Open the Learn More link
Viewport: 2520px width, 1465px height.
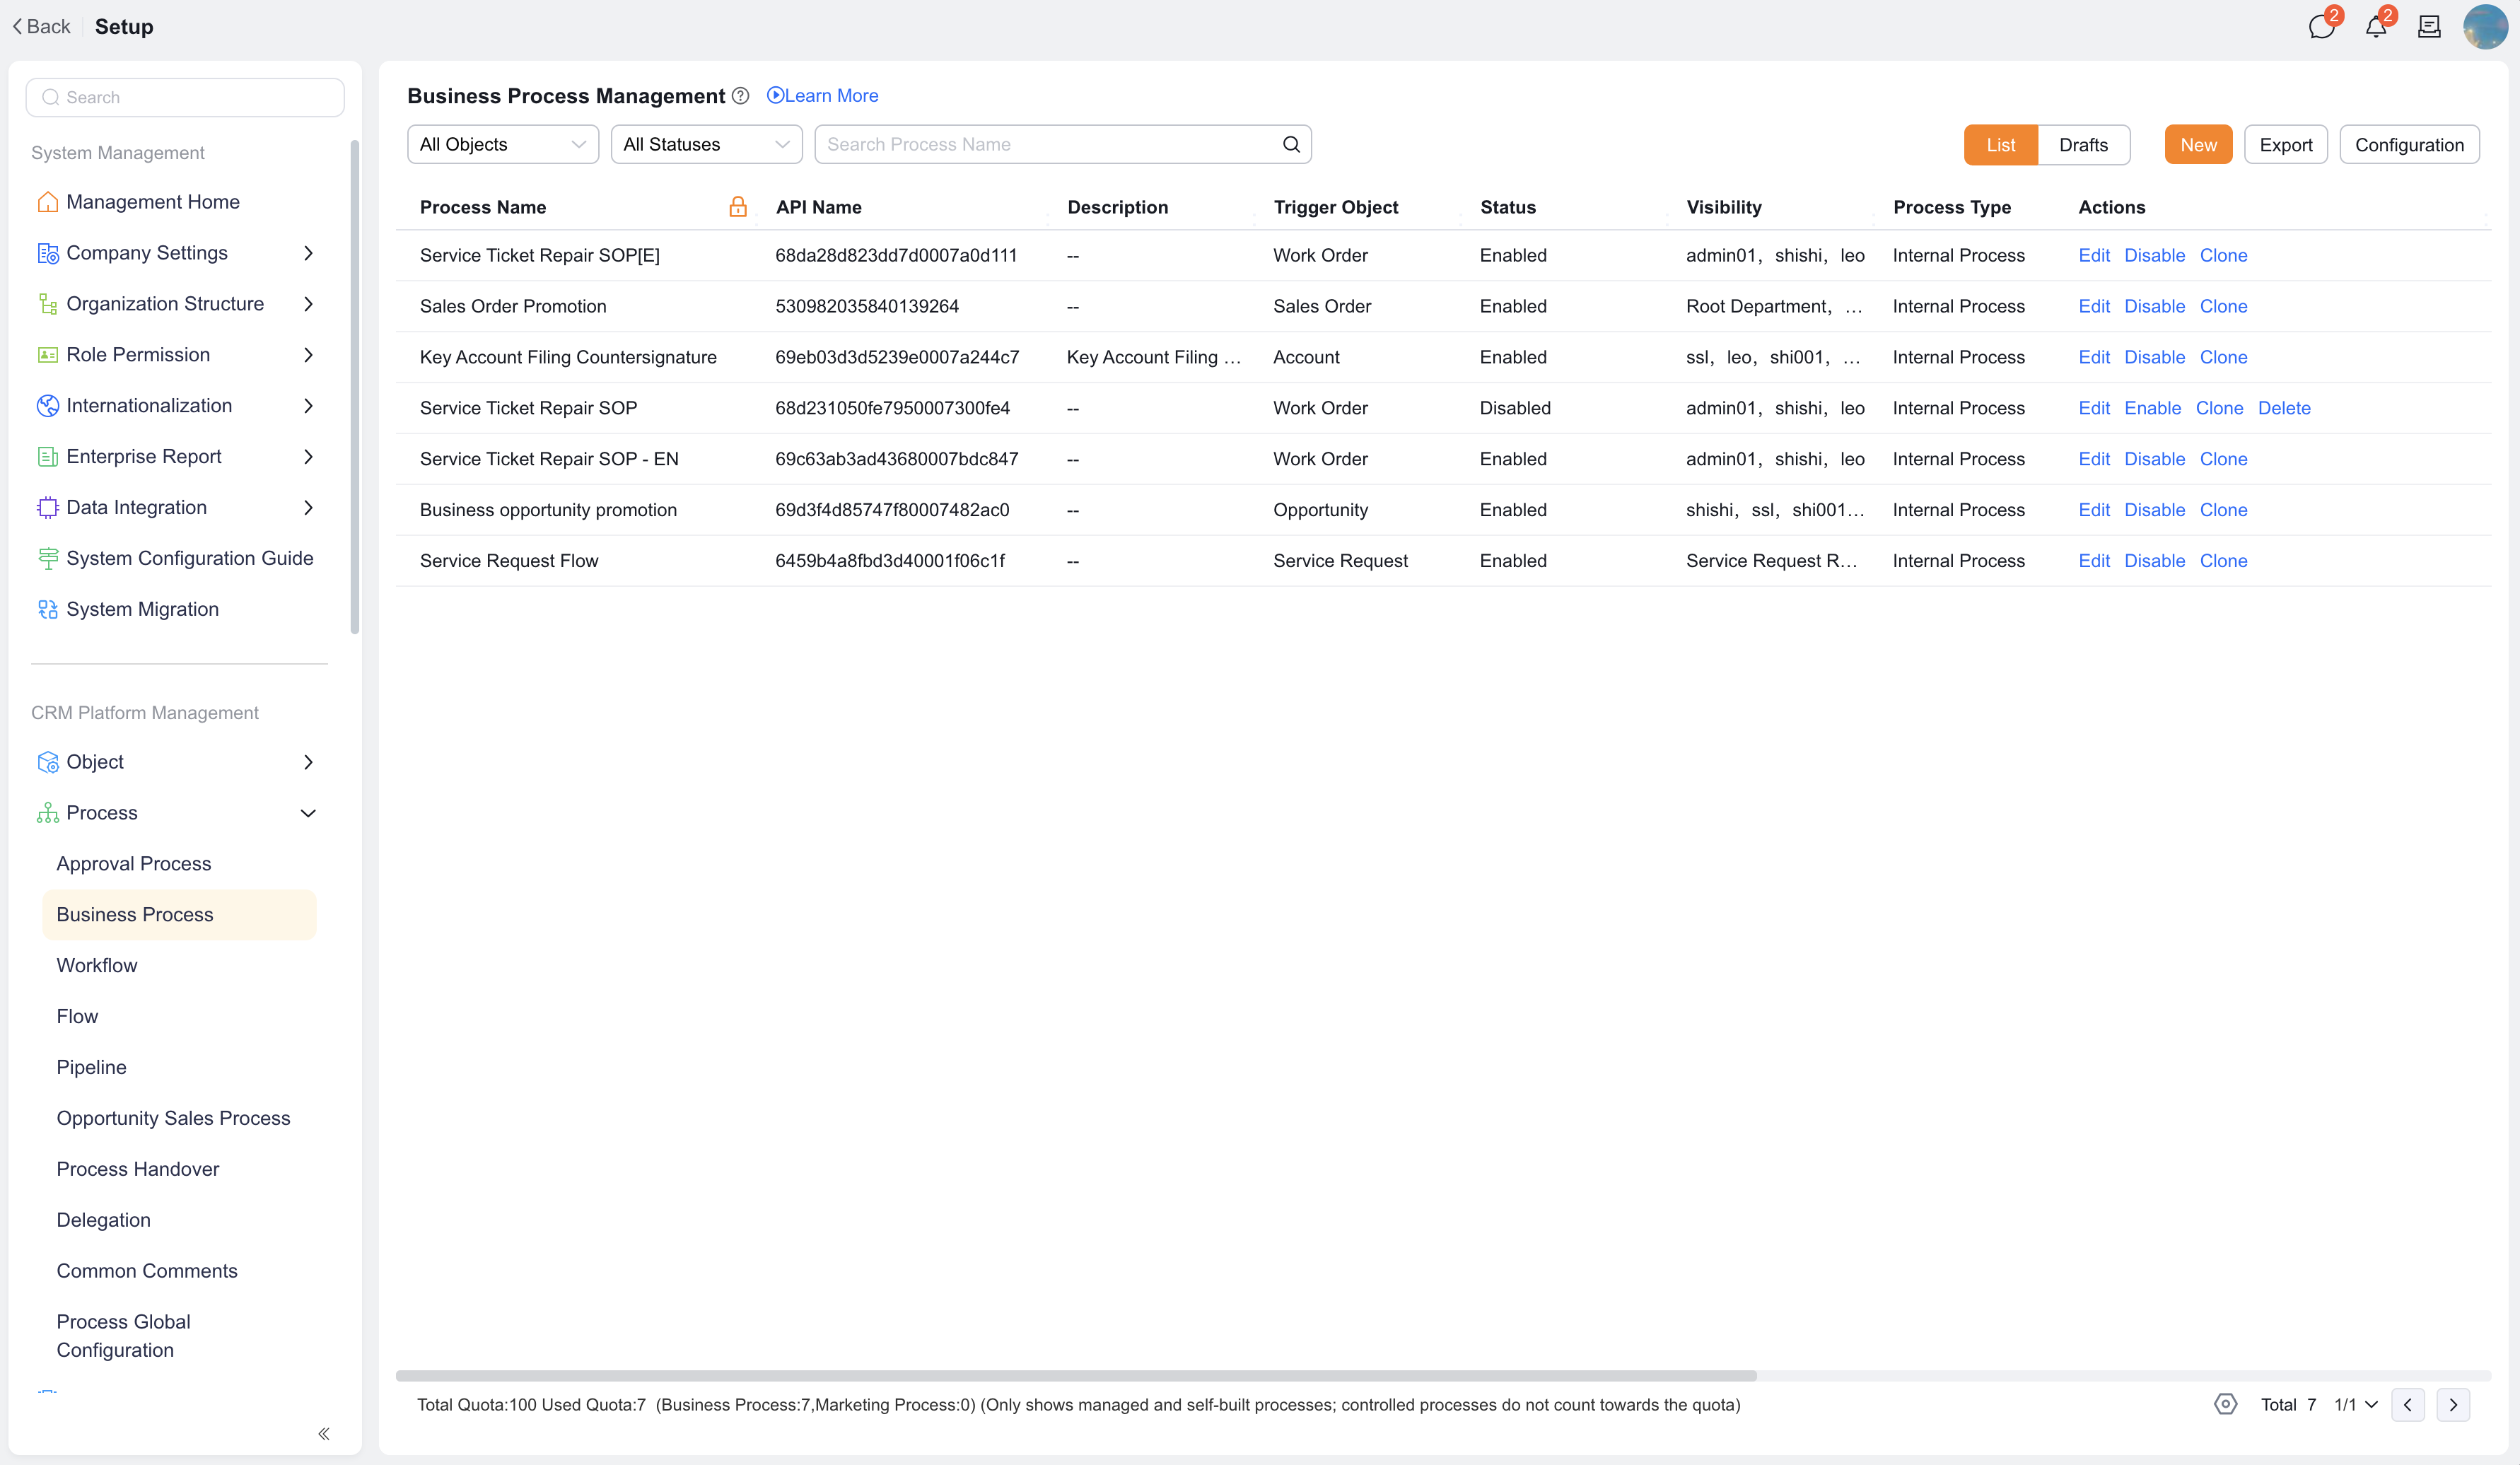tap(822, 96)
